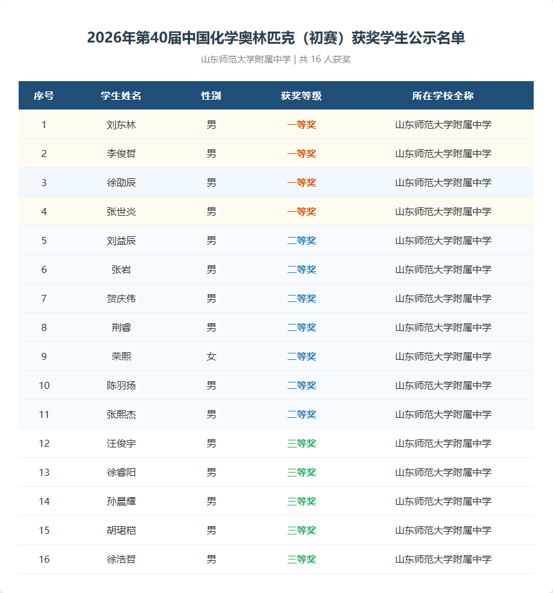Select student name 孙晨耀

tap(121, 501)
